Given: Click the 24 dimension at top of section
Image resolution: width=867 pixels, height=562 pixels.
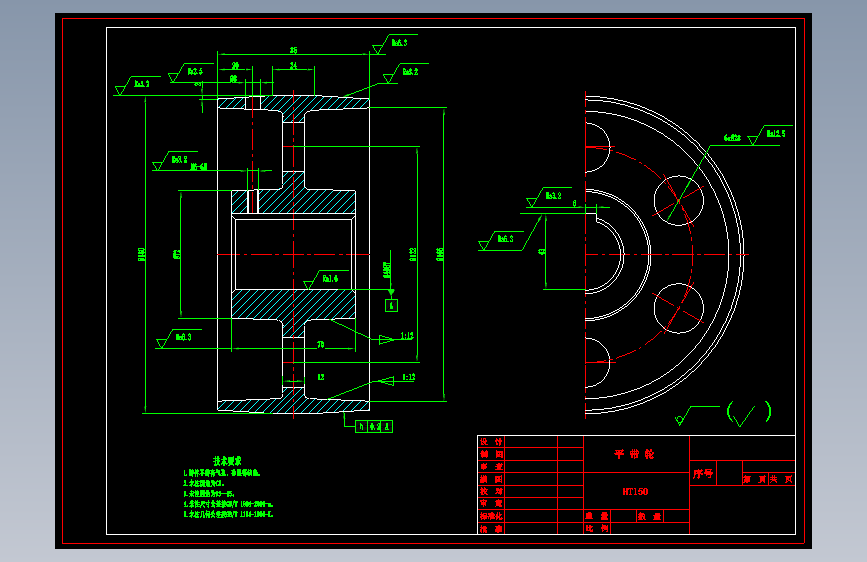Looking at the screenshot, I should click(x=294, y=65).
